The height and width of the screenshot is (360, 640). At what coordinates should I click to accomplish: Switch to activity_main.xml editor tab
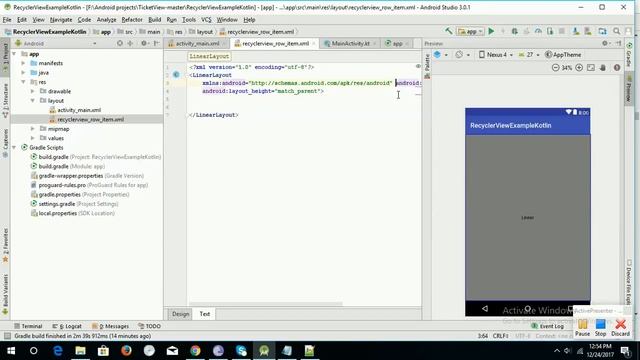(197, 43)
